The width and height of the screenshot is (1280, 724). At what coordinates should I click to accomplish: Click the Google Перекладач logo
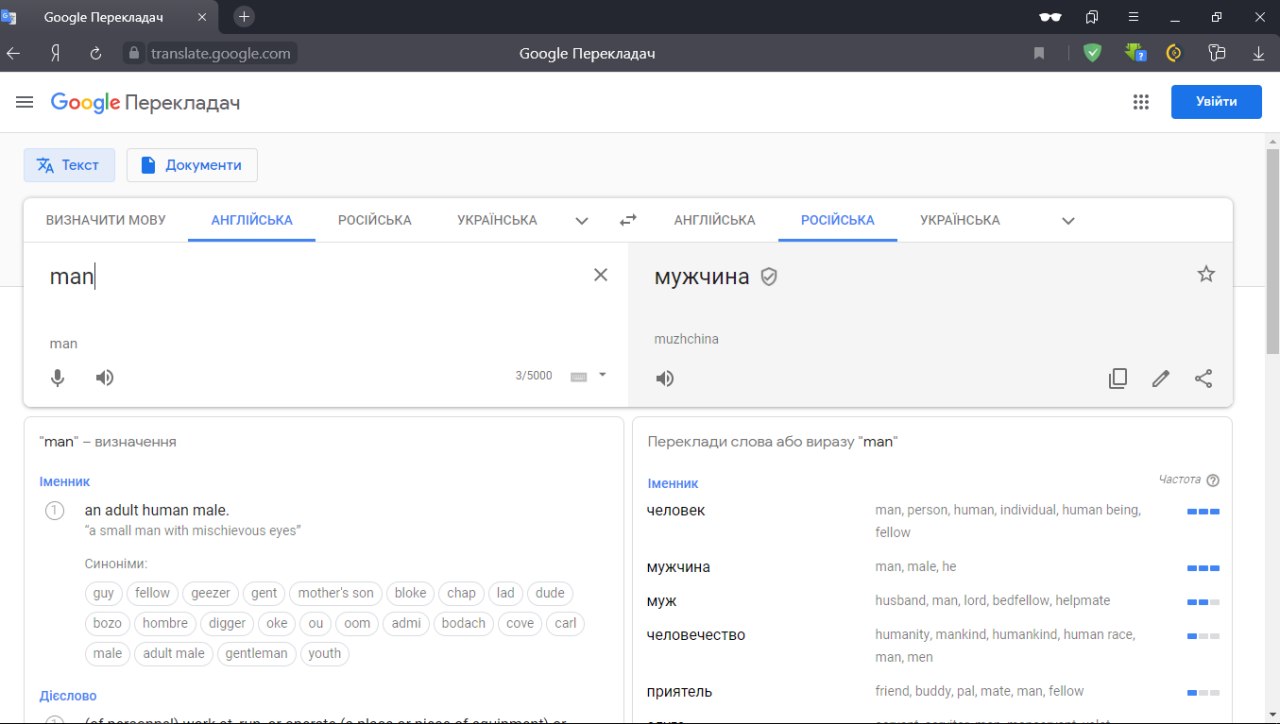145,102
